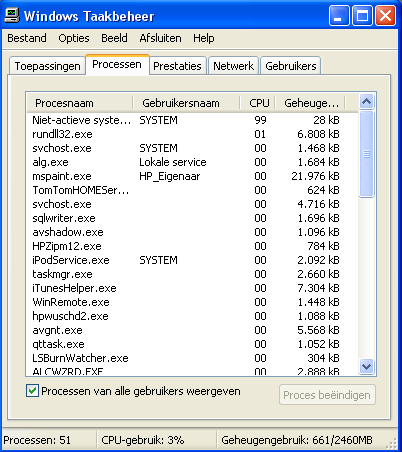This screenshot has width=402, height=452.
Task: Click the 21.976 kB memory value
Action: pos(315,176)
